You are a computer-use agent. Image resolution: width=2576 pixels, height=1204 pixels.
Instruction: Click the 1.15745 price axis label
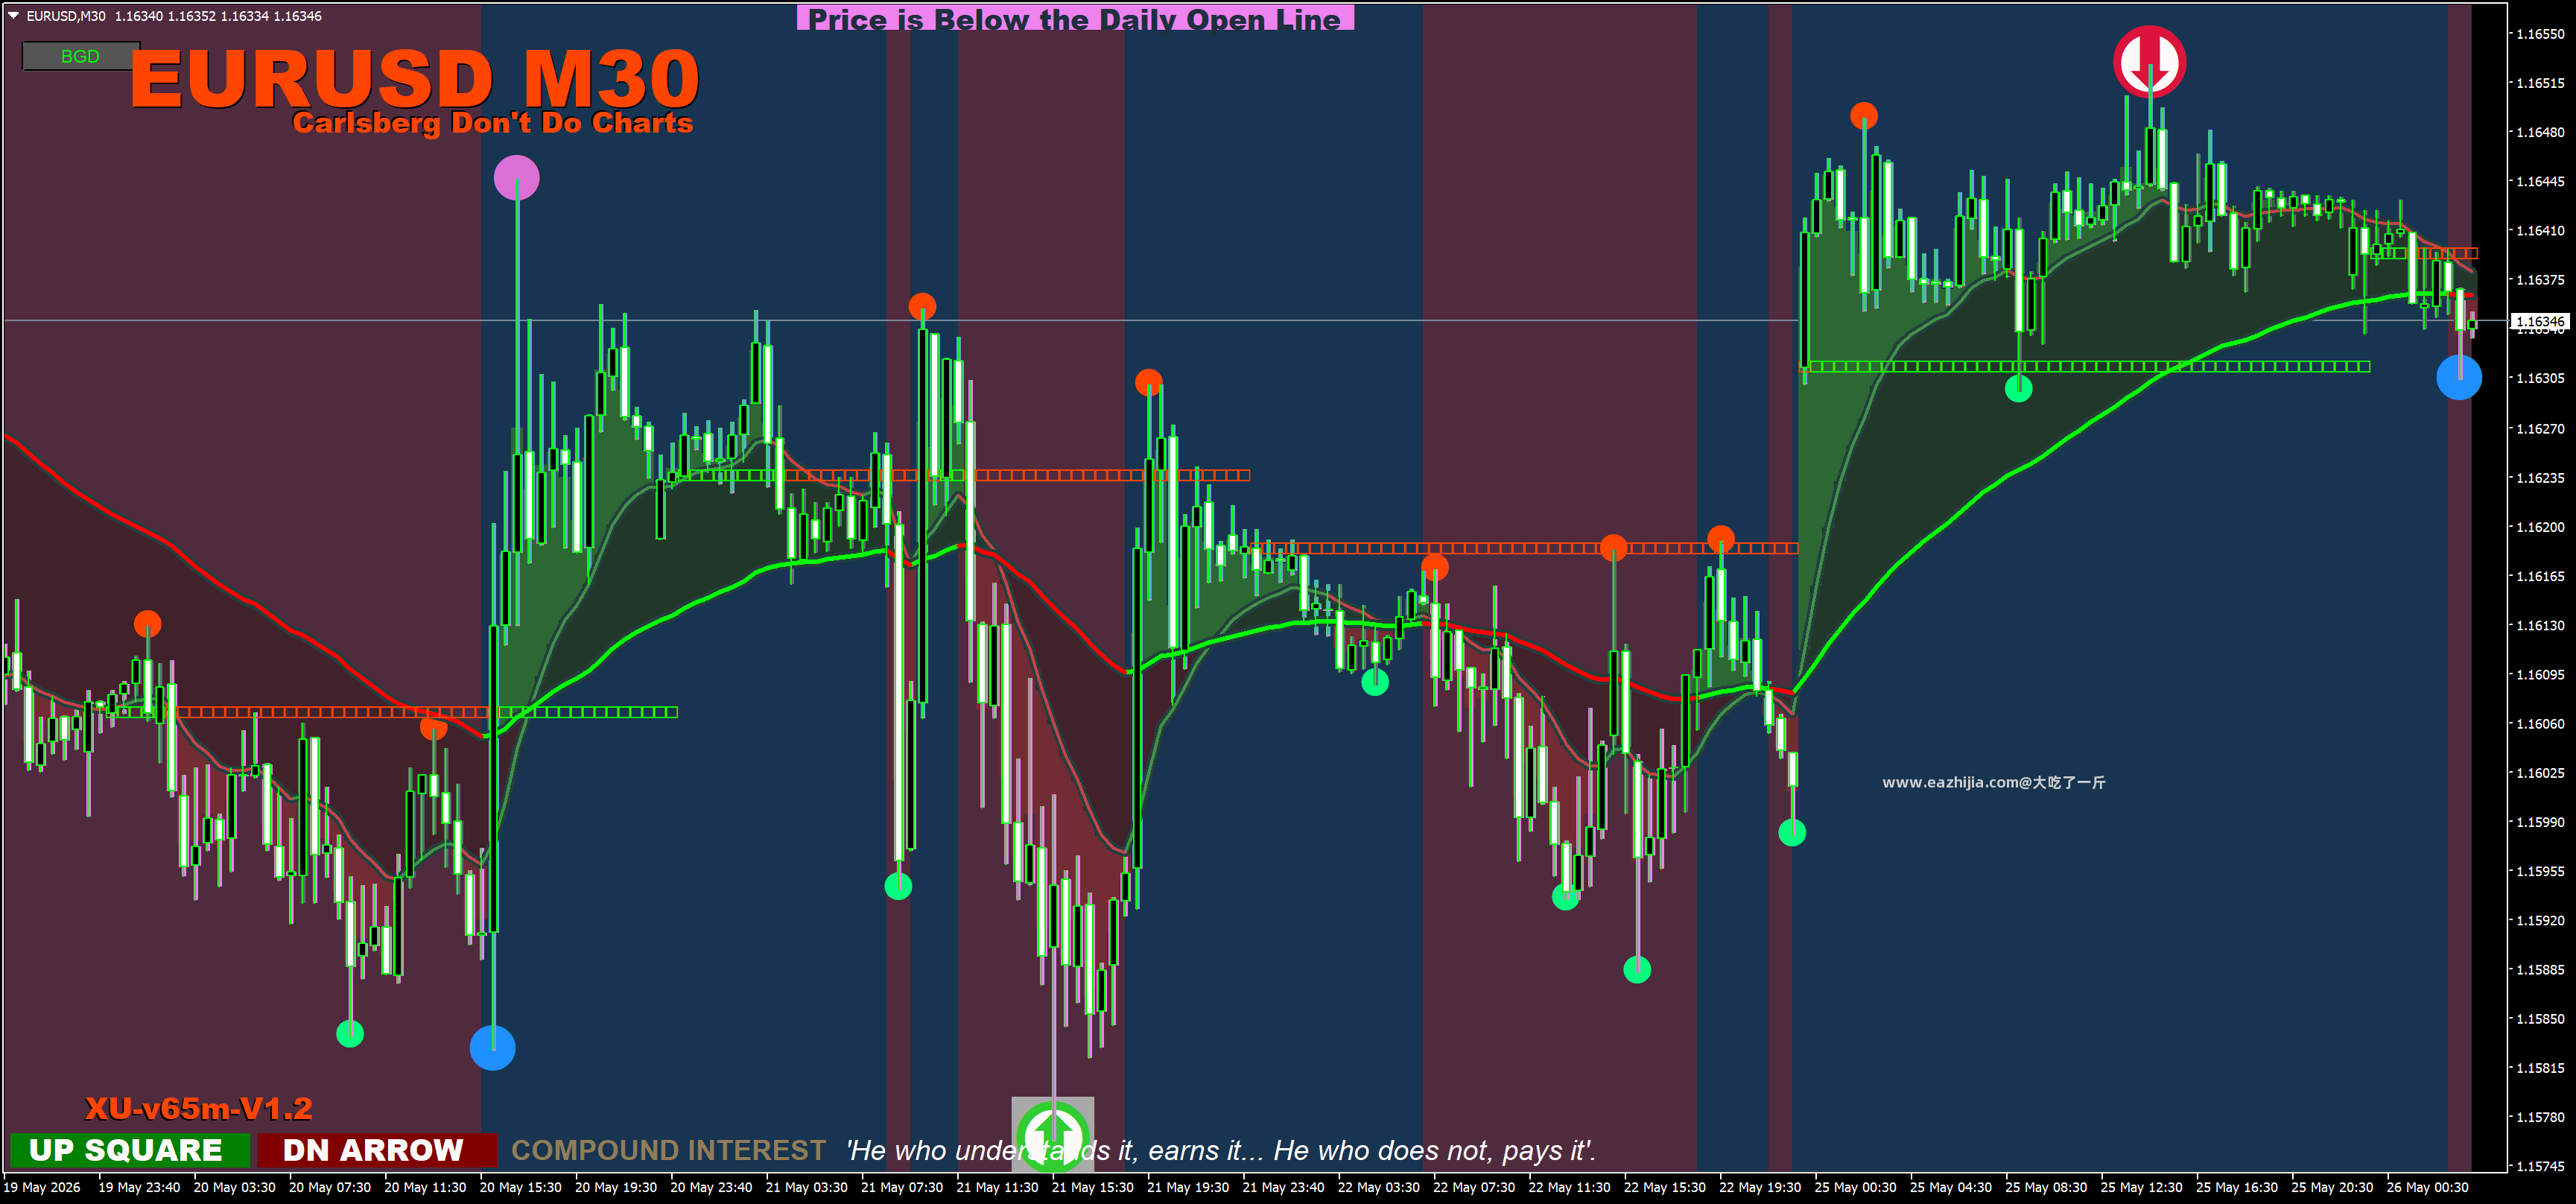2540,1167
